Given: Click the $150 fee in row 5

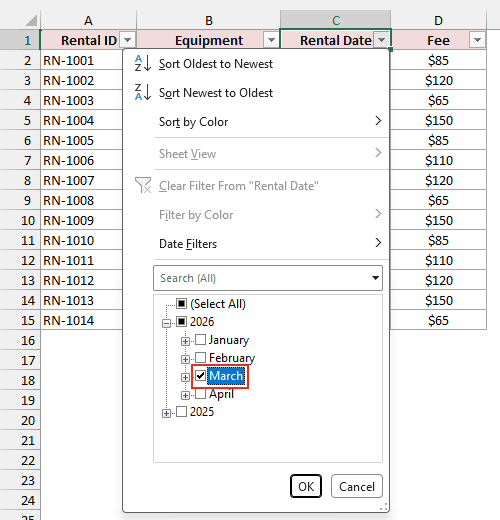Looking at the screenshot, I should (x=438, y=120).
